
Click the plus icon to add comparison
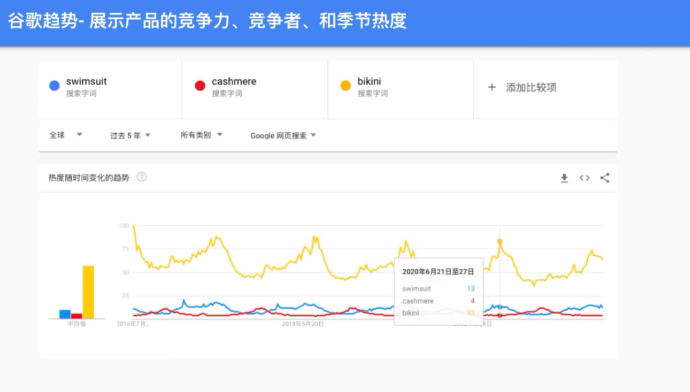492,87
